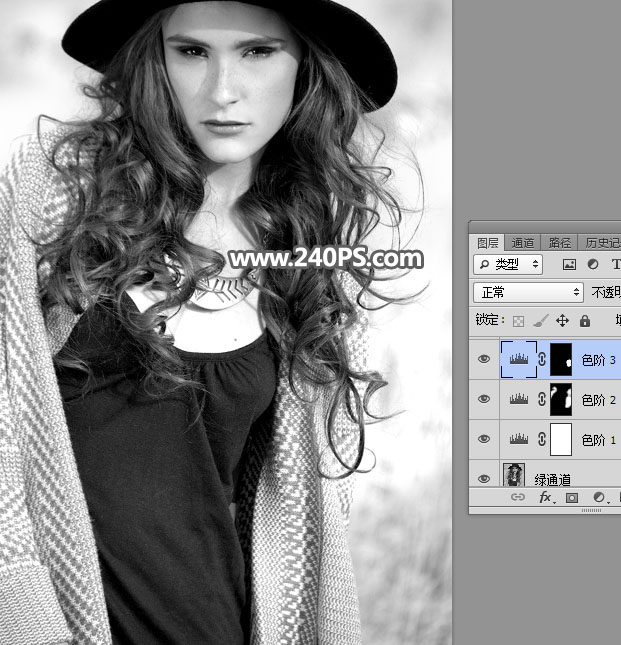Hide the 色阶 1 layer
The height and width of the screenshot is (645, 621).
tap(484, 439)
